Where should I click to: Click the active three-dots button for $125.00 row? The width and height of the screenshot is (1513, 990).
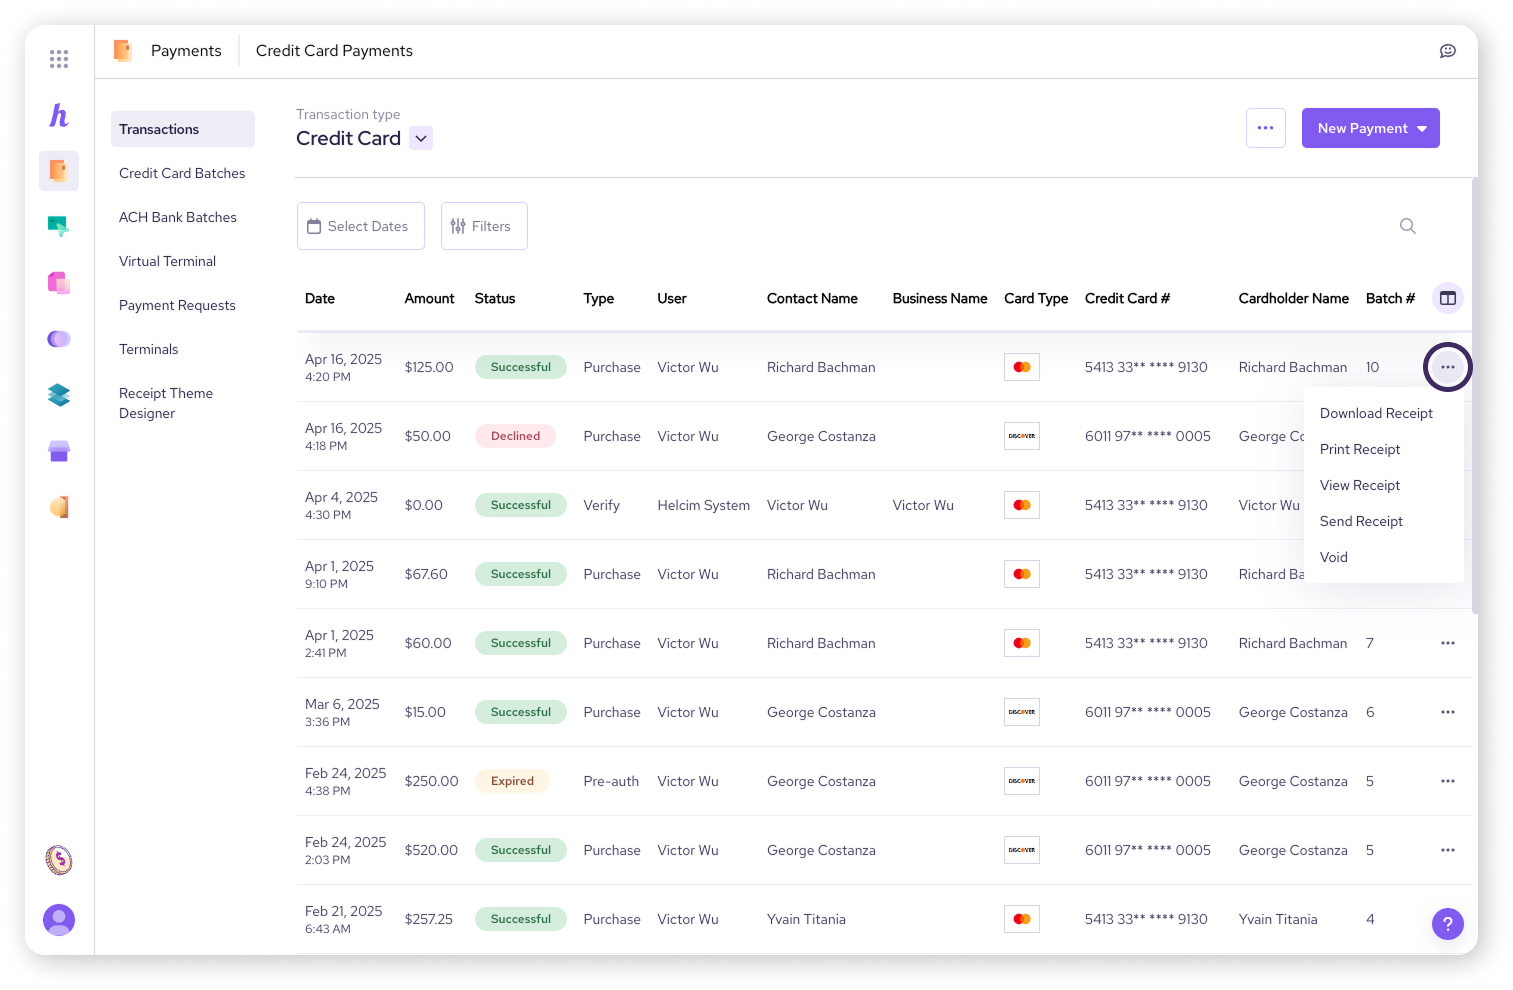point(1447,367)
